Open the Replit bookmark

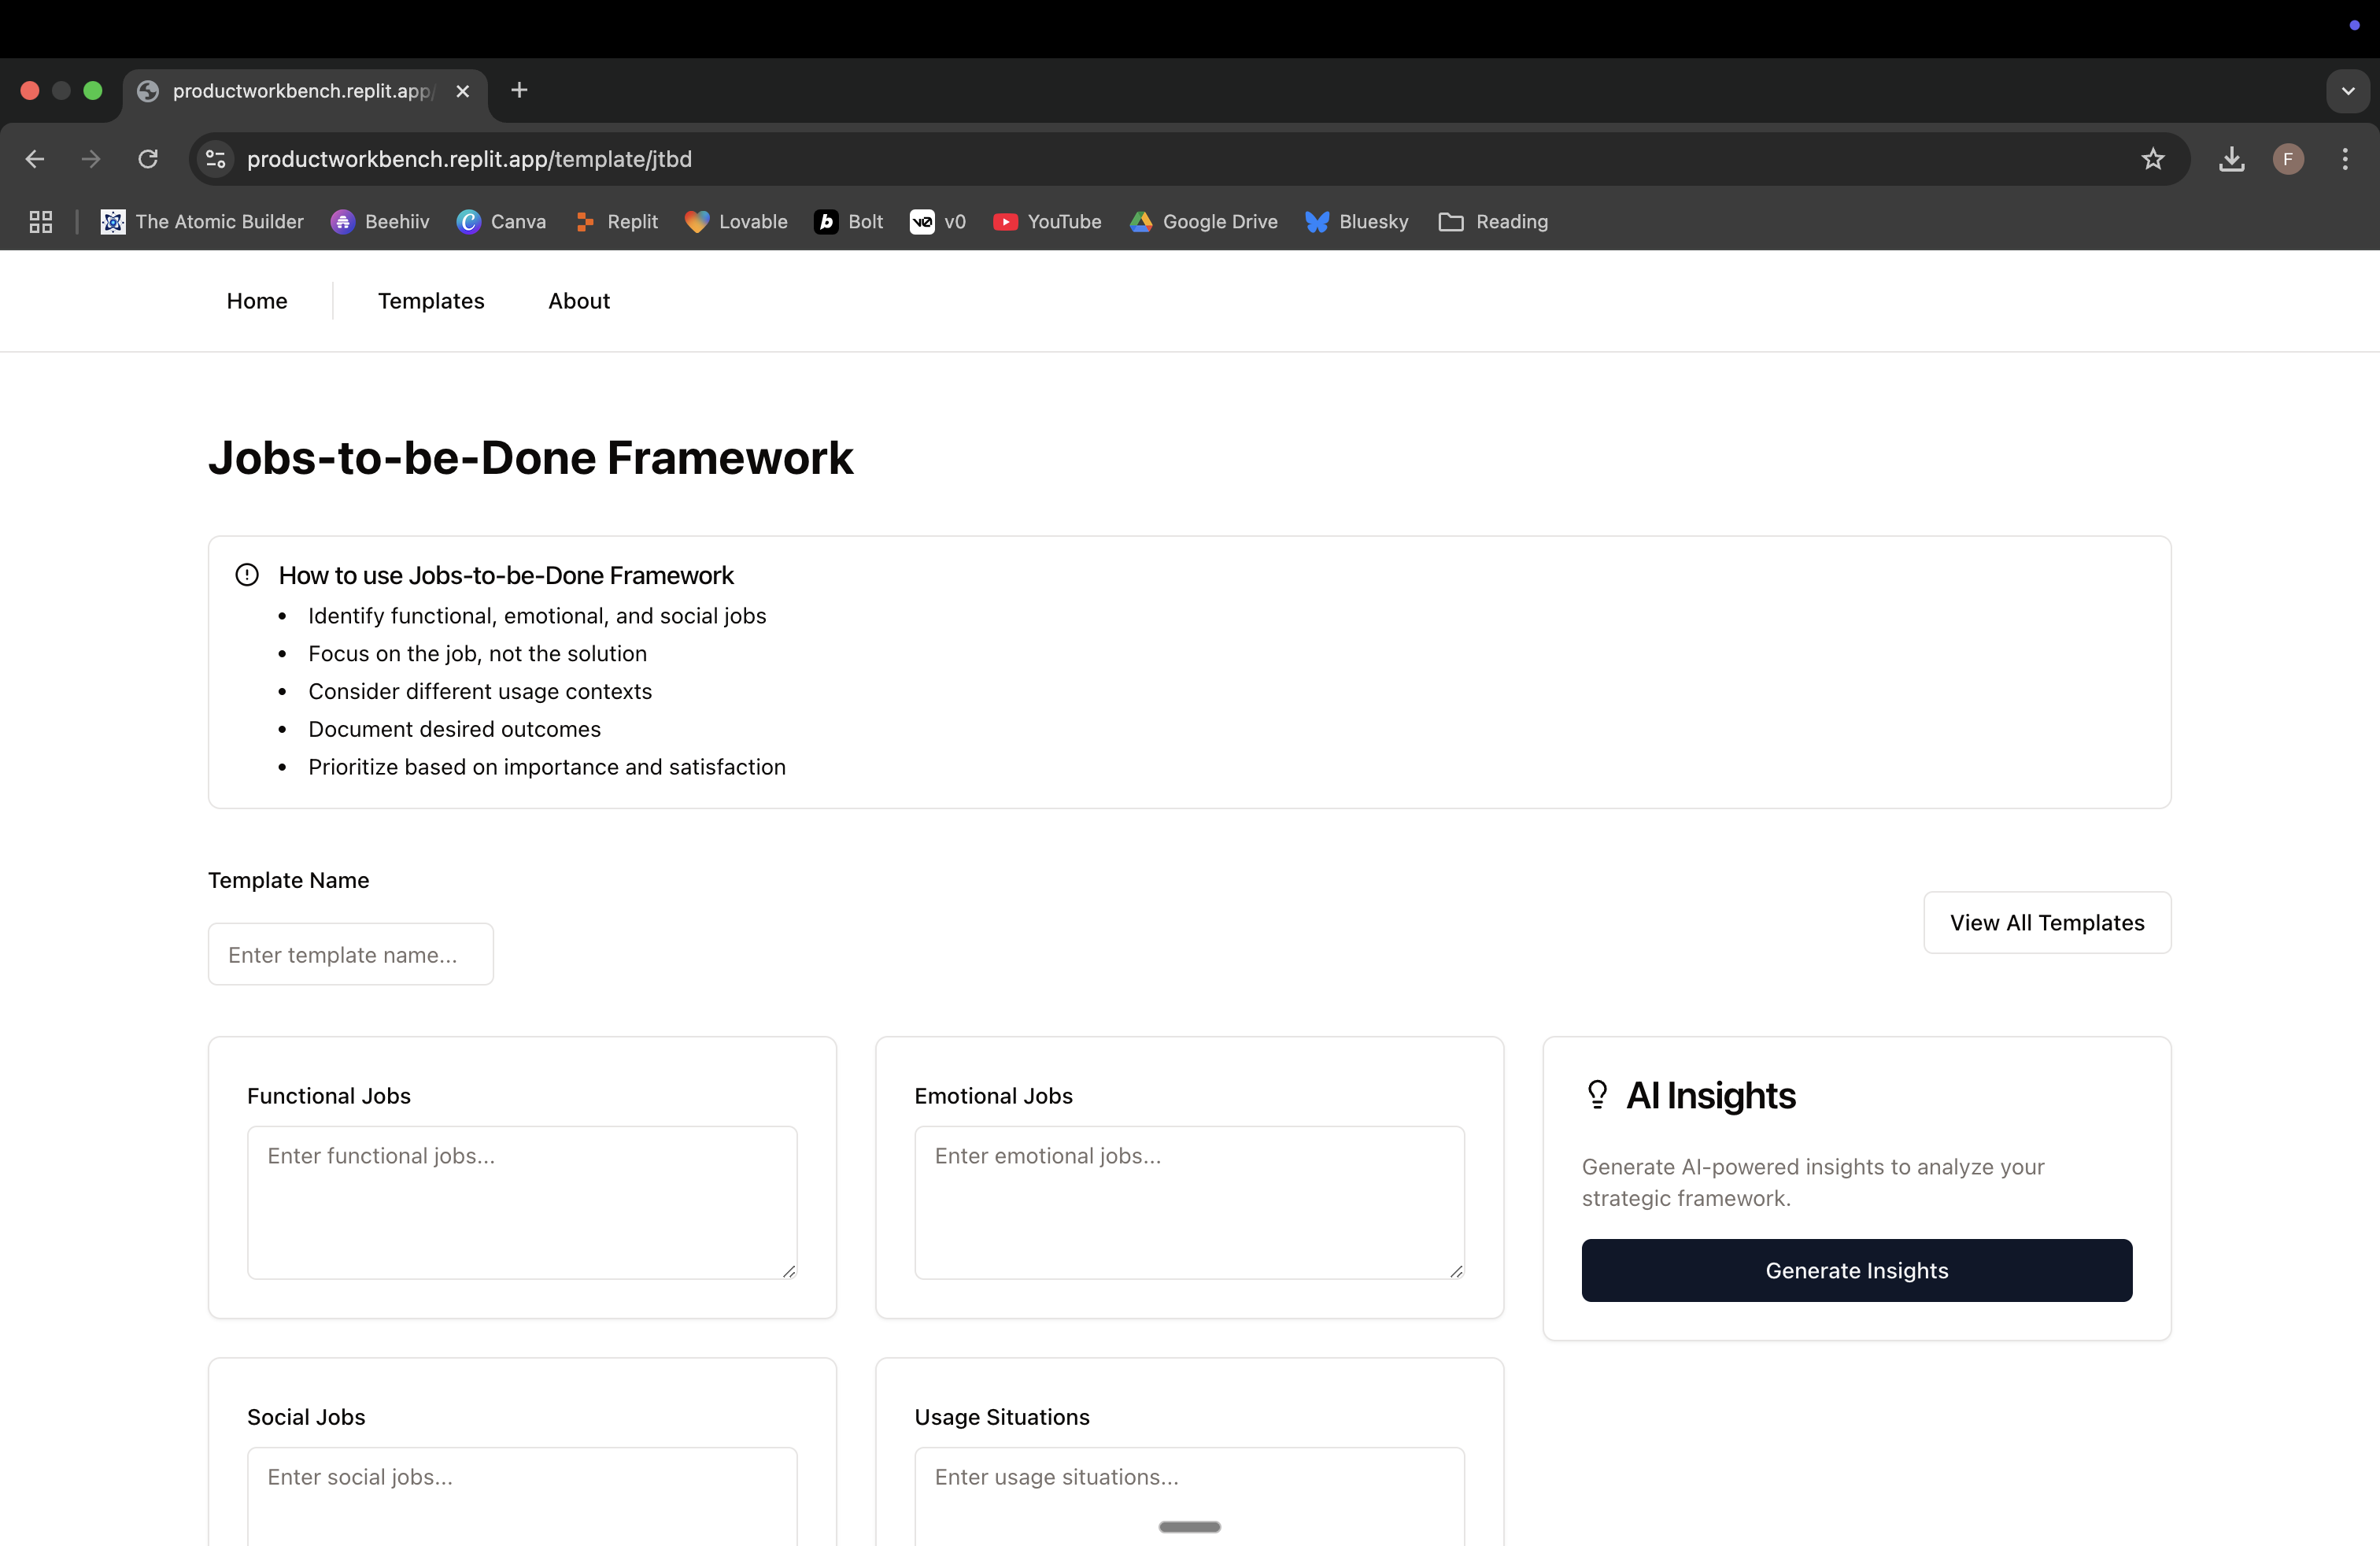click(x=617, y=222)
